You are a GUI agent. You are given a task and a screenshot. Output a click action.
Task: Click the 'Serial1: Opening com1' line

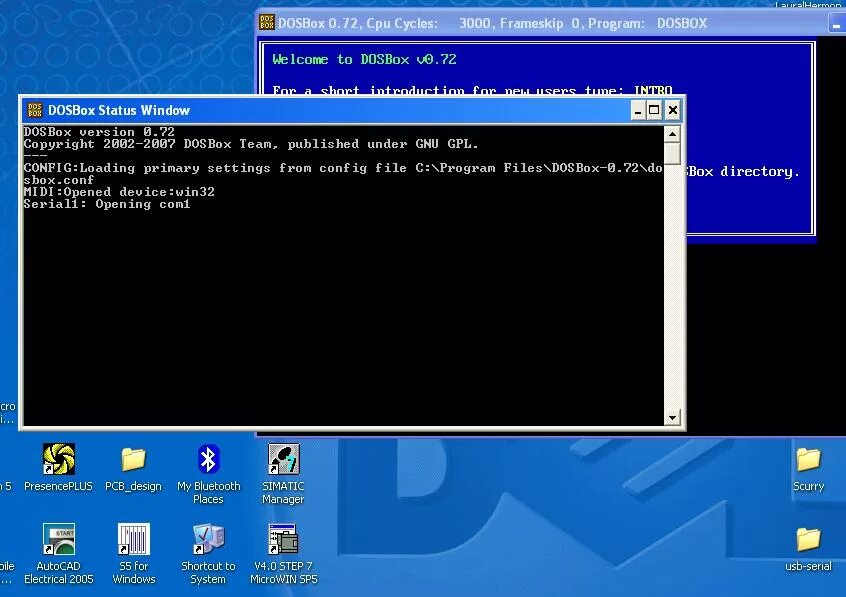107,204
